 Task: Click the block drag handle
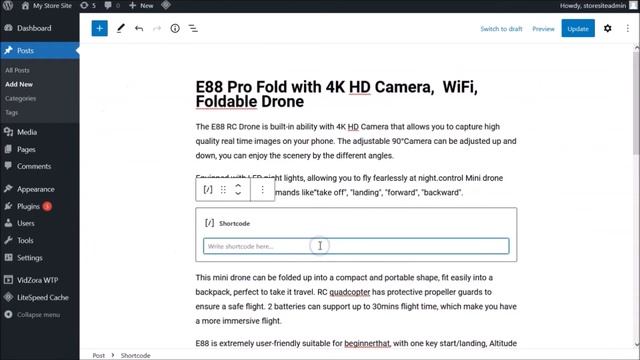pos(223,190)
